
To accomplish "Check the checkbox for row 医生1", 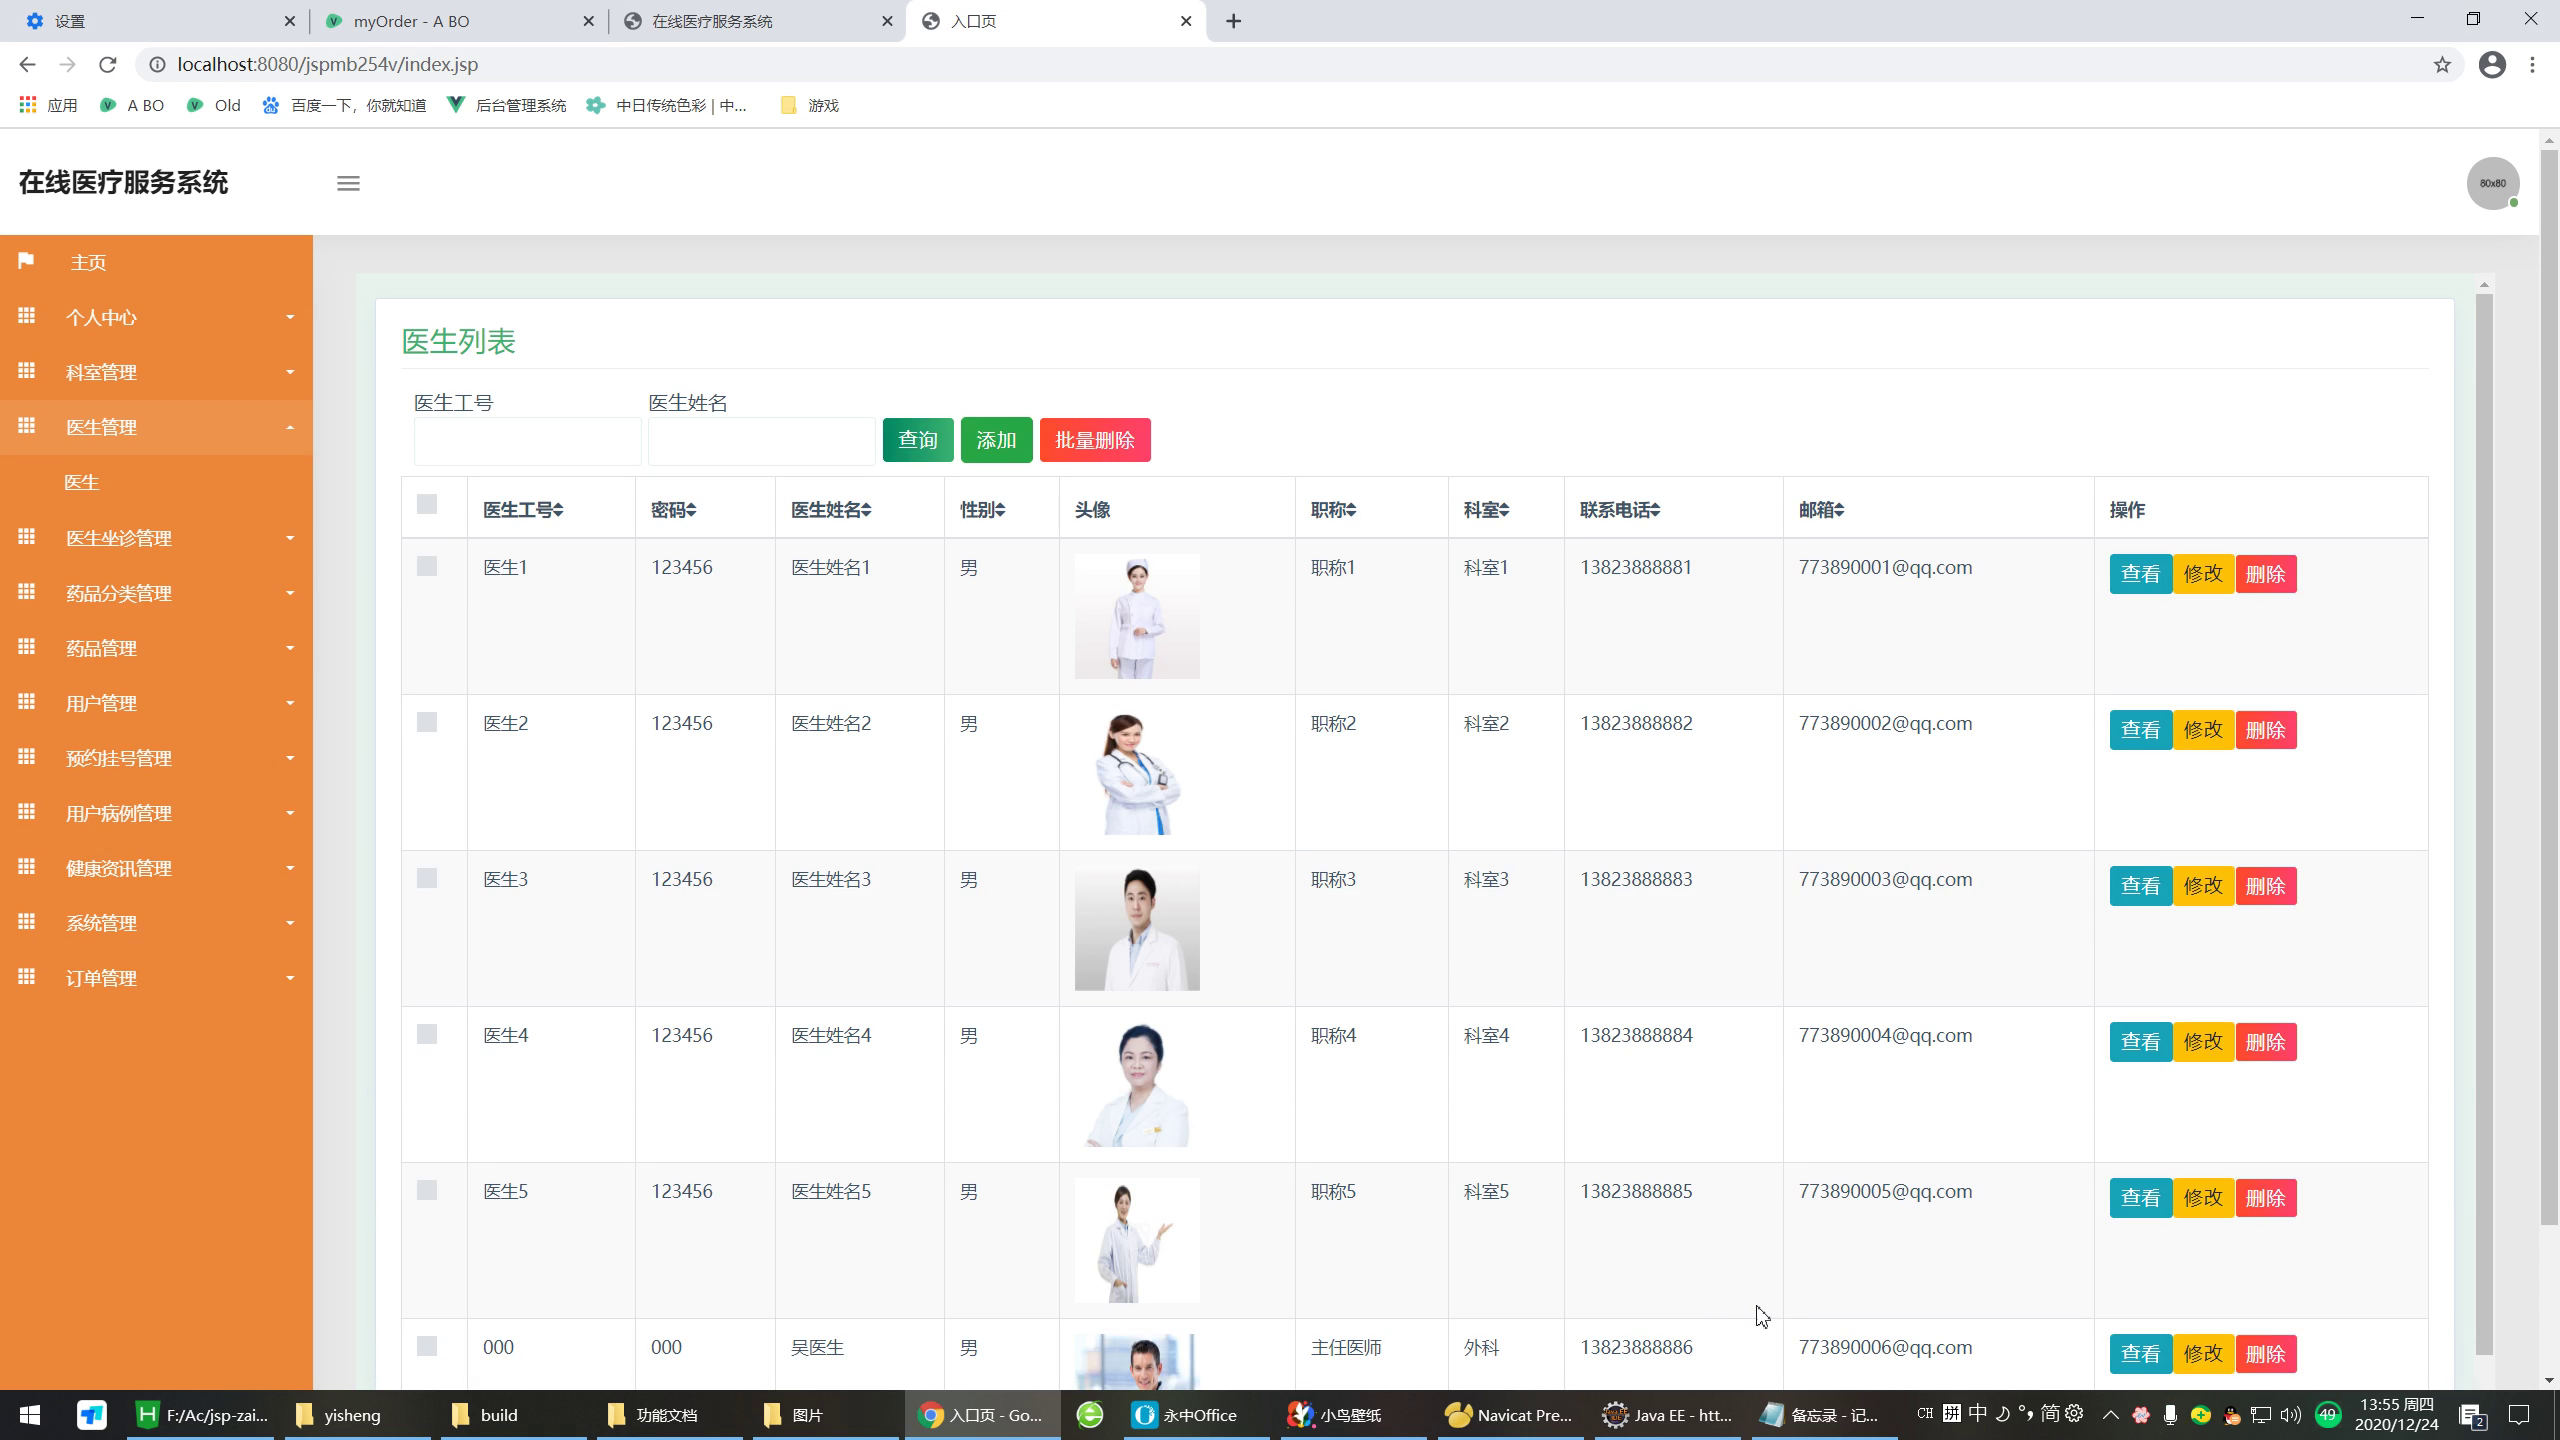I will click(x=427, y=566).
